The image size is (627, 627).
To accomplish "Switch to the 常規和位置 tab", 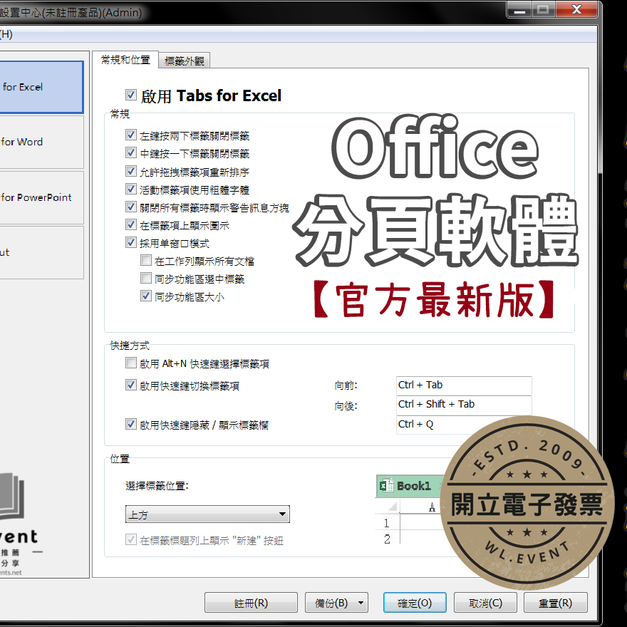I will 125,60.
